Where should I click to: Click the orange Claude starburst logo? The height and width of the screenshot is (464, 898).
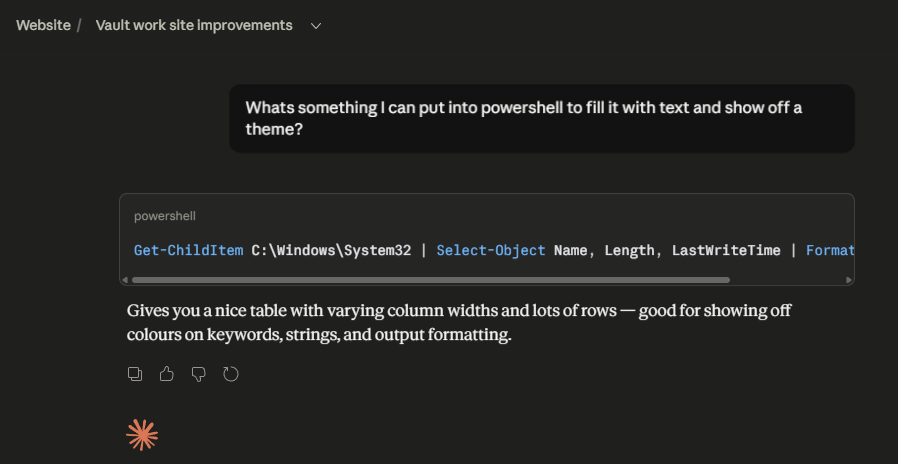click(x=142, y=434)
